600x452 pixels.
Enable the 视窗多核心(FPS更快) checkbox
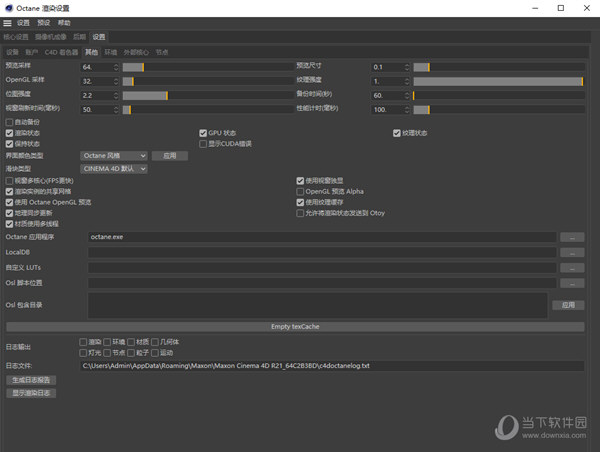10,181
